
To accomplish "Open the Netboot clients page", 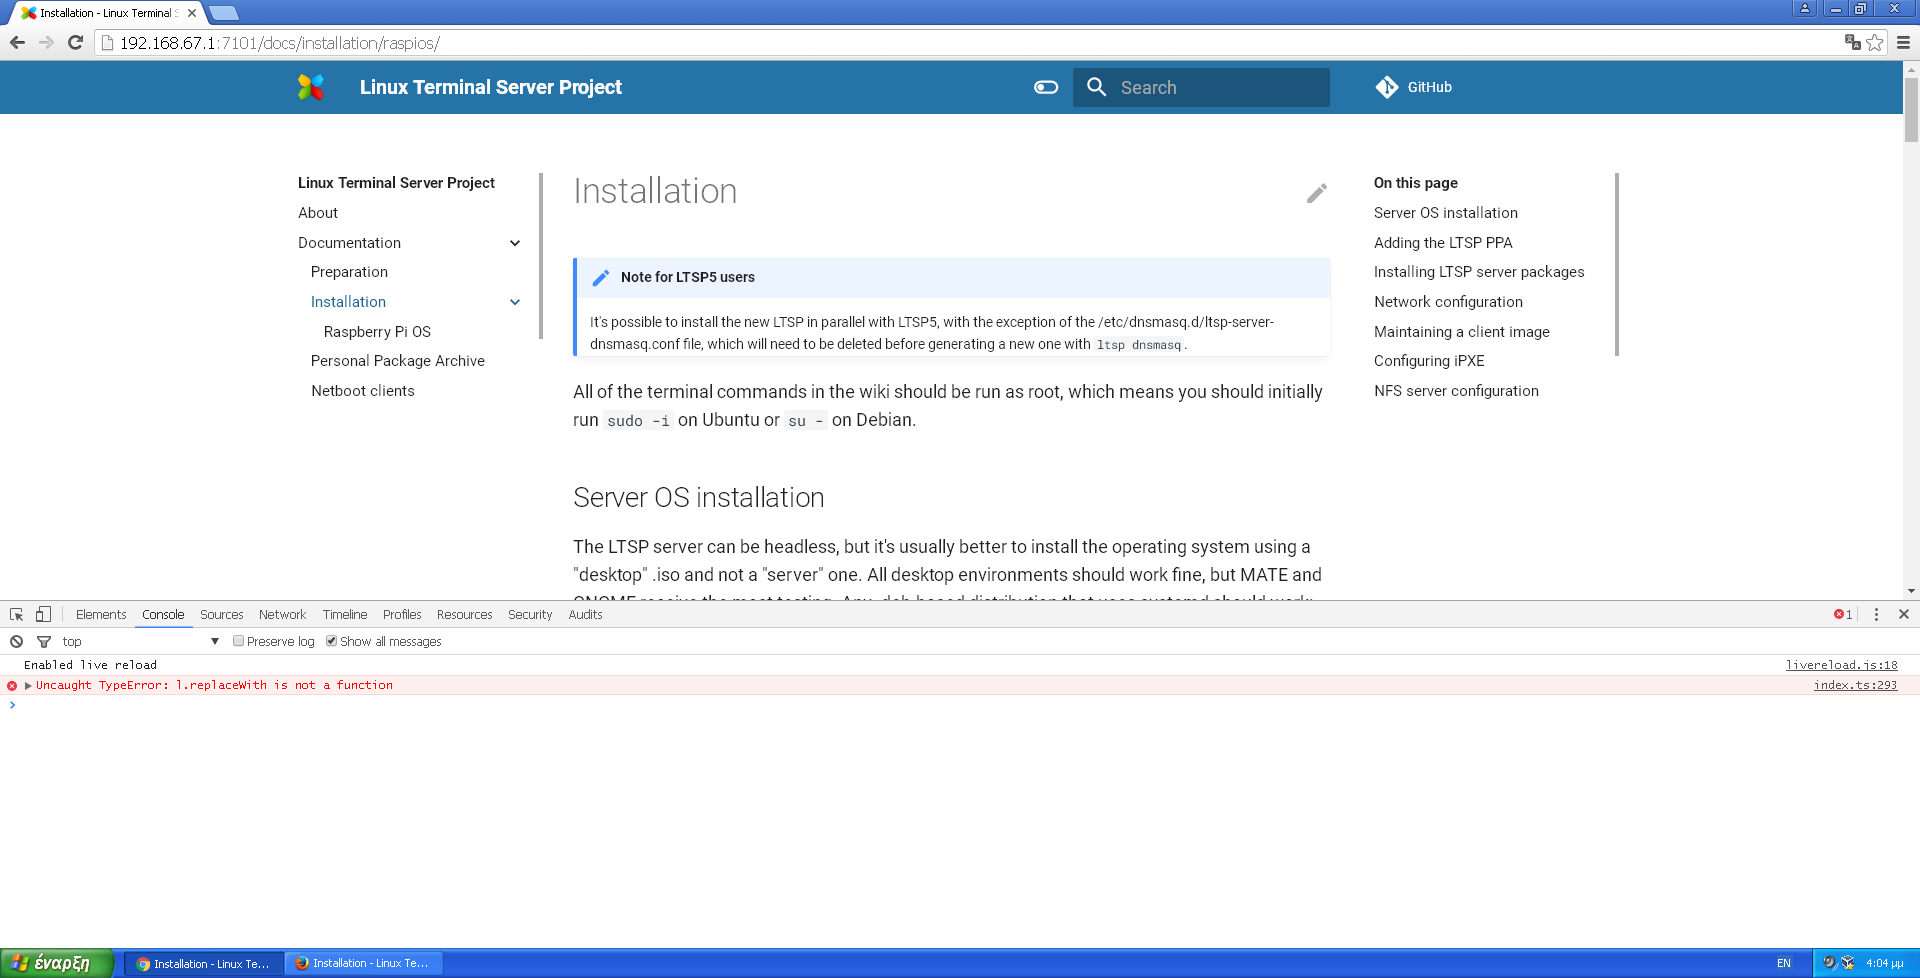I will click(x=363, y=391).
